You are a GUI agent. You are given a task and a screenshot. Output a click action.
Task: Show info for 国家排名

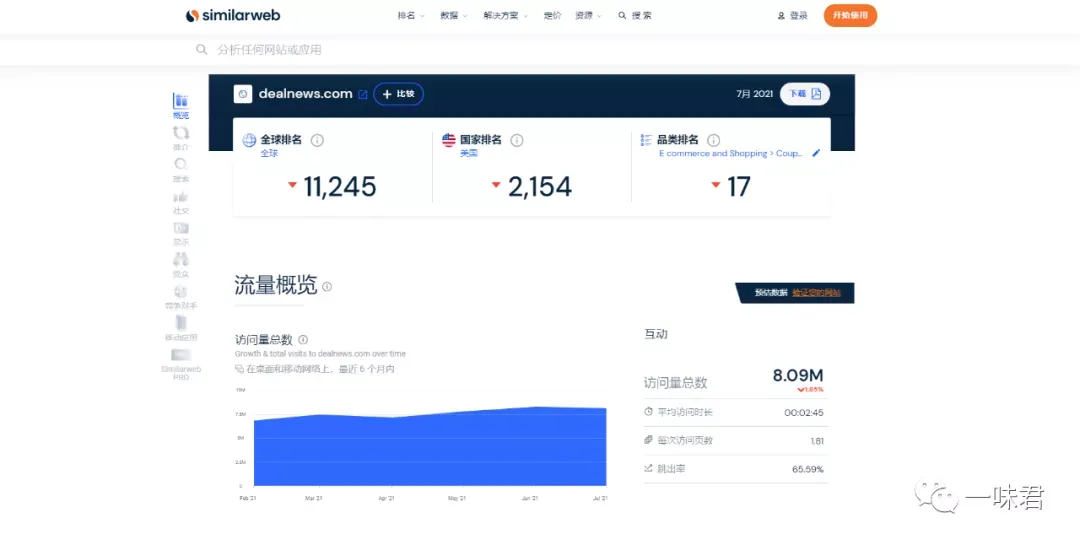[x=517, y=140]
